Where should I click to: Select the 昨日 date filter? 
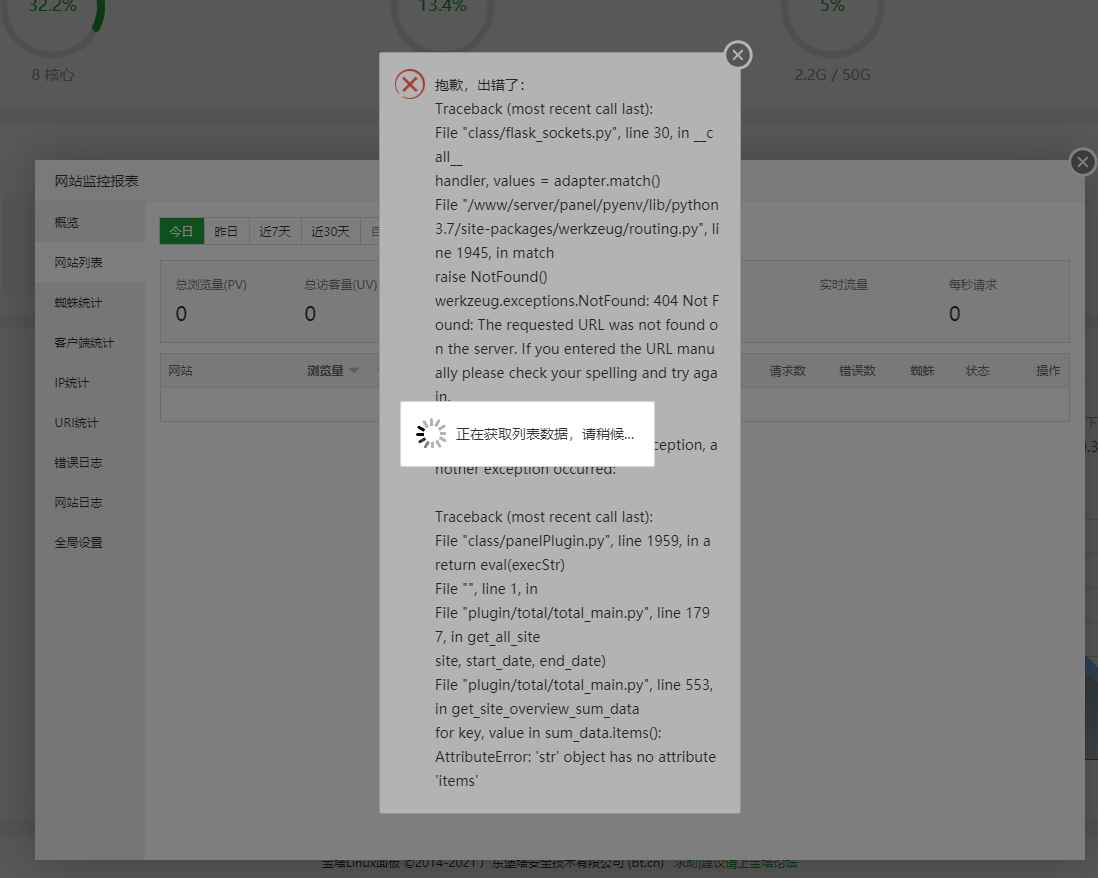click(226, 231)
